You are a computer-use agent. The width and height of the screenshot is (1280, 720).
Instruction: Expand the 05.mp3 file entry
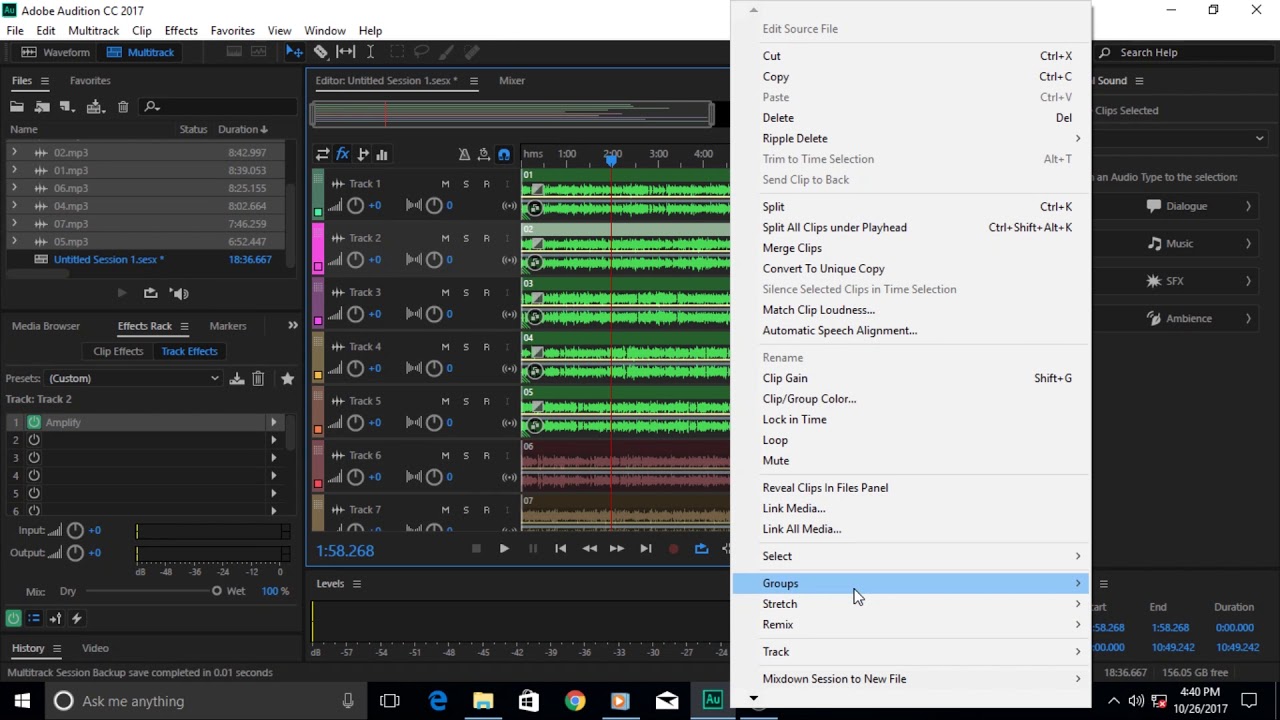[14, 241]
